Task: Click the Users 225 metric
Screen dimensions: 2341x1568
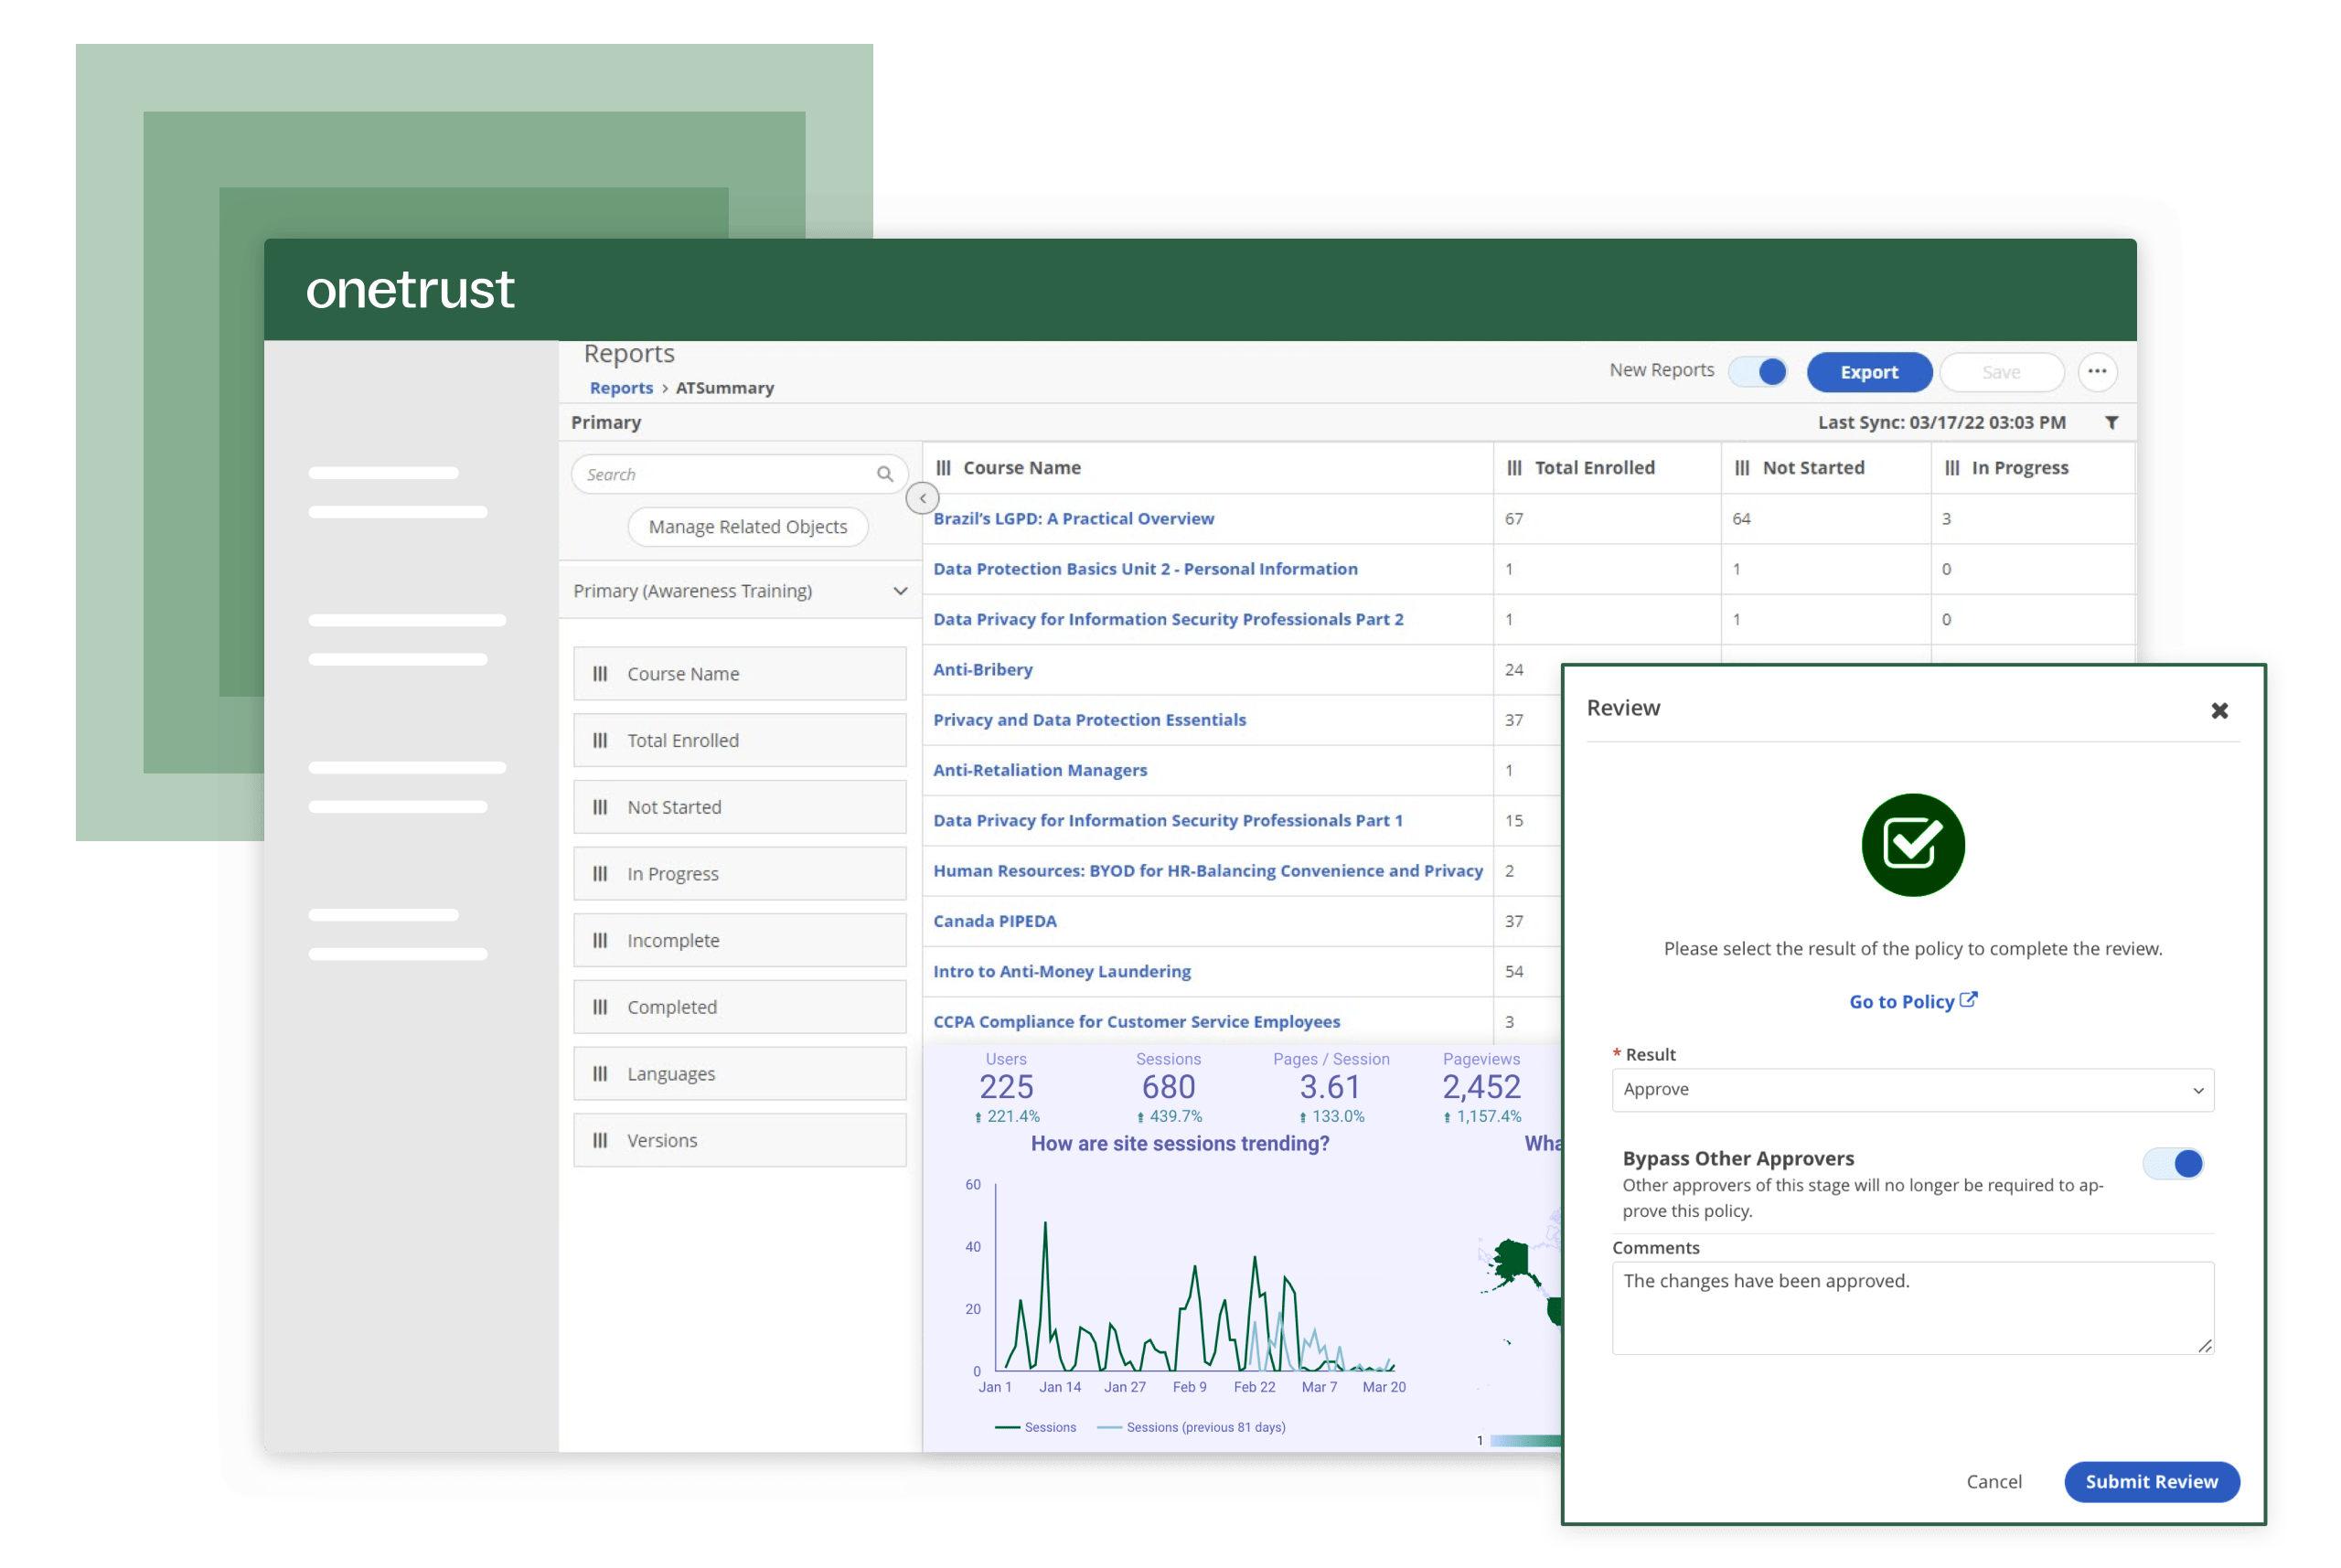Action: tap(1007, 1087)
